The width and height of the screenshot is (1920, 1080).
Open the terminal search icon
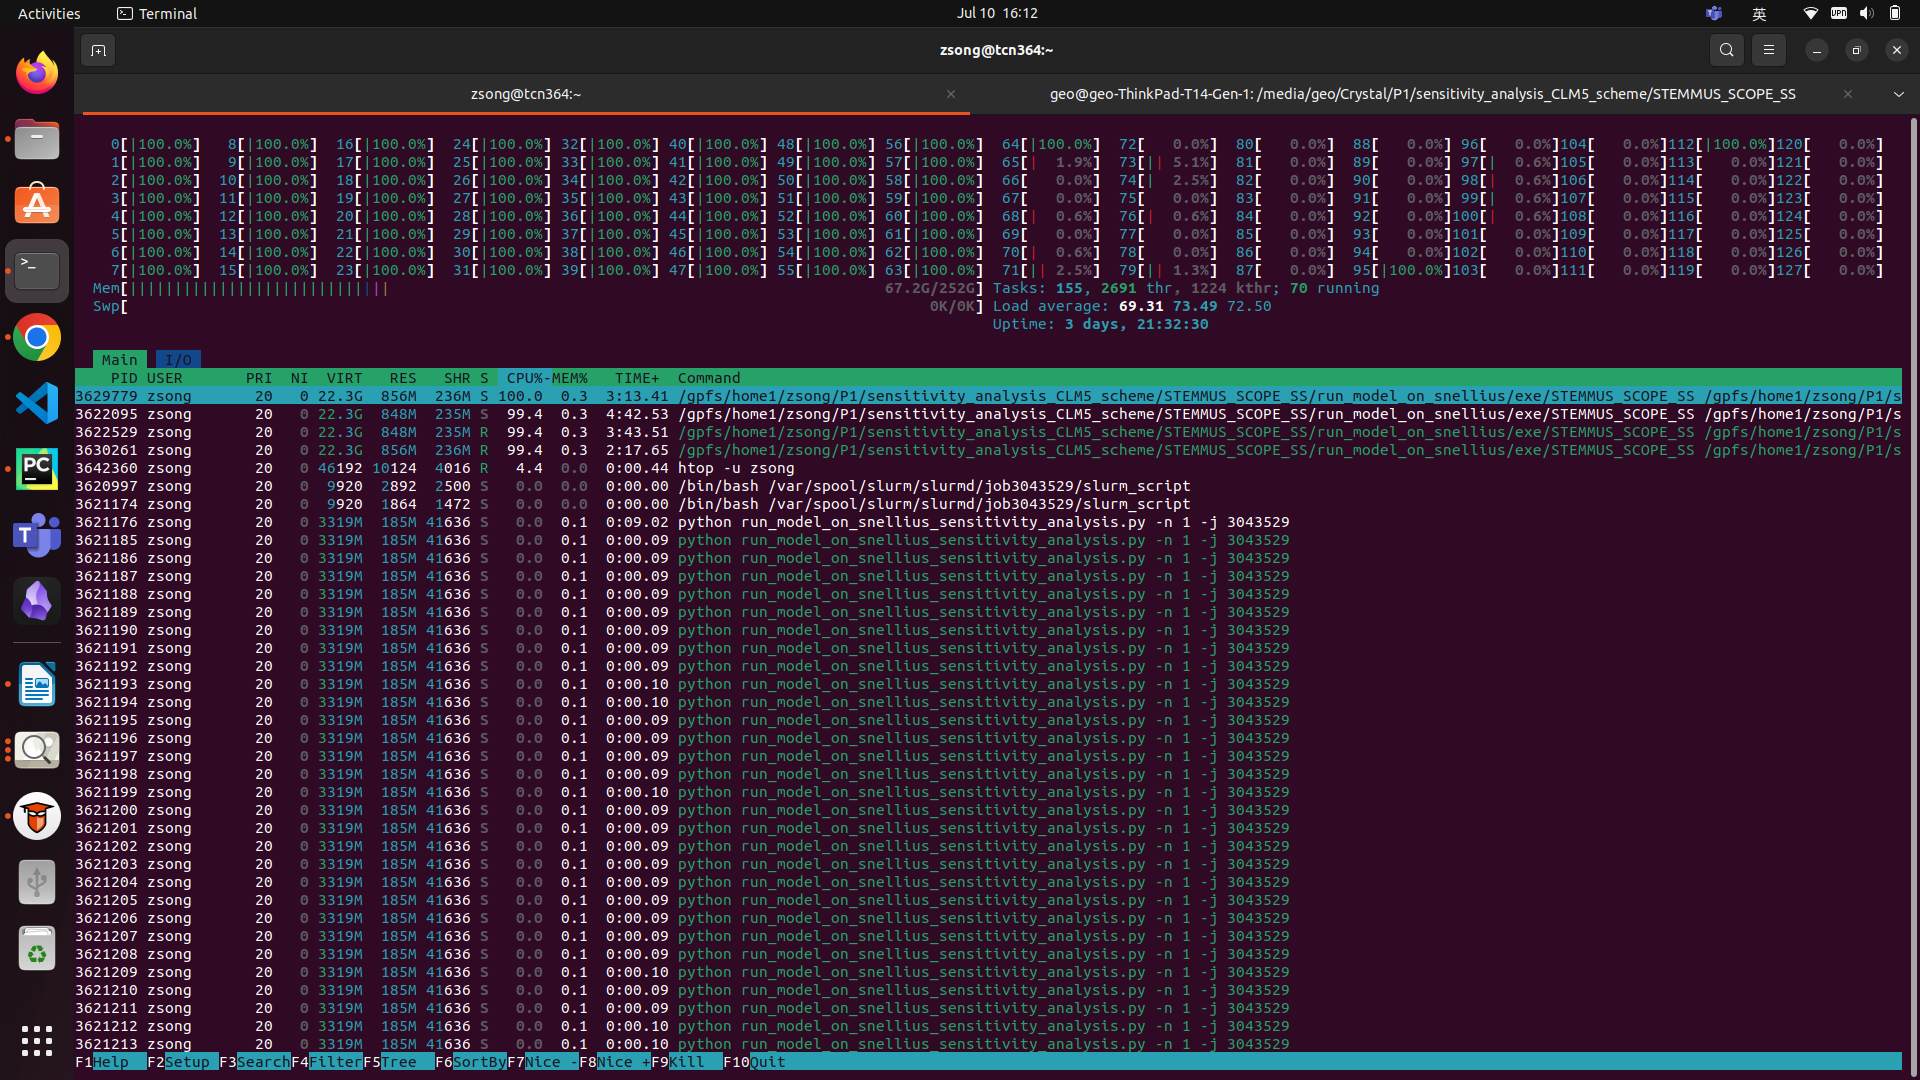[x=1726, y=49]
